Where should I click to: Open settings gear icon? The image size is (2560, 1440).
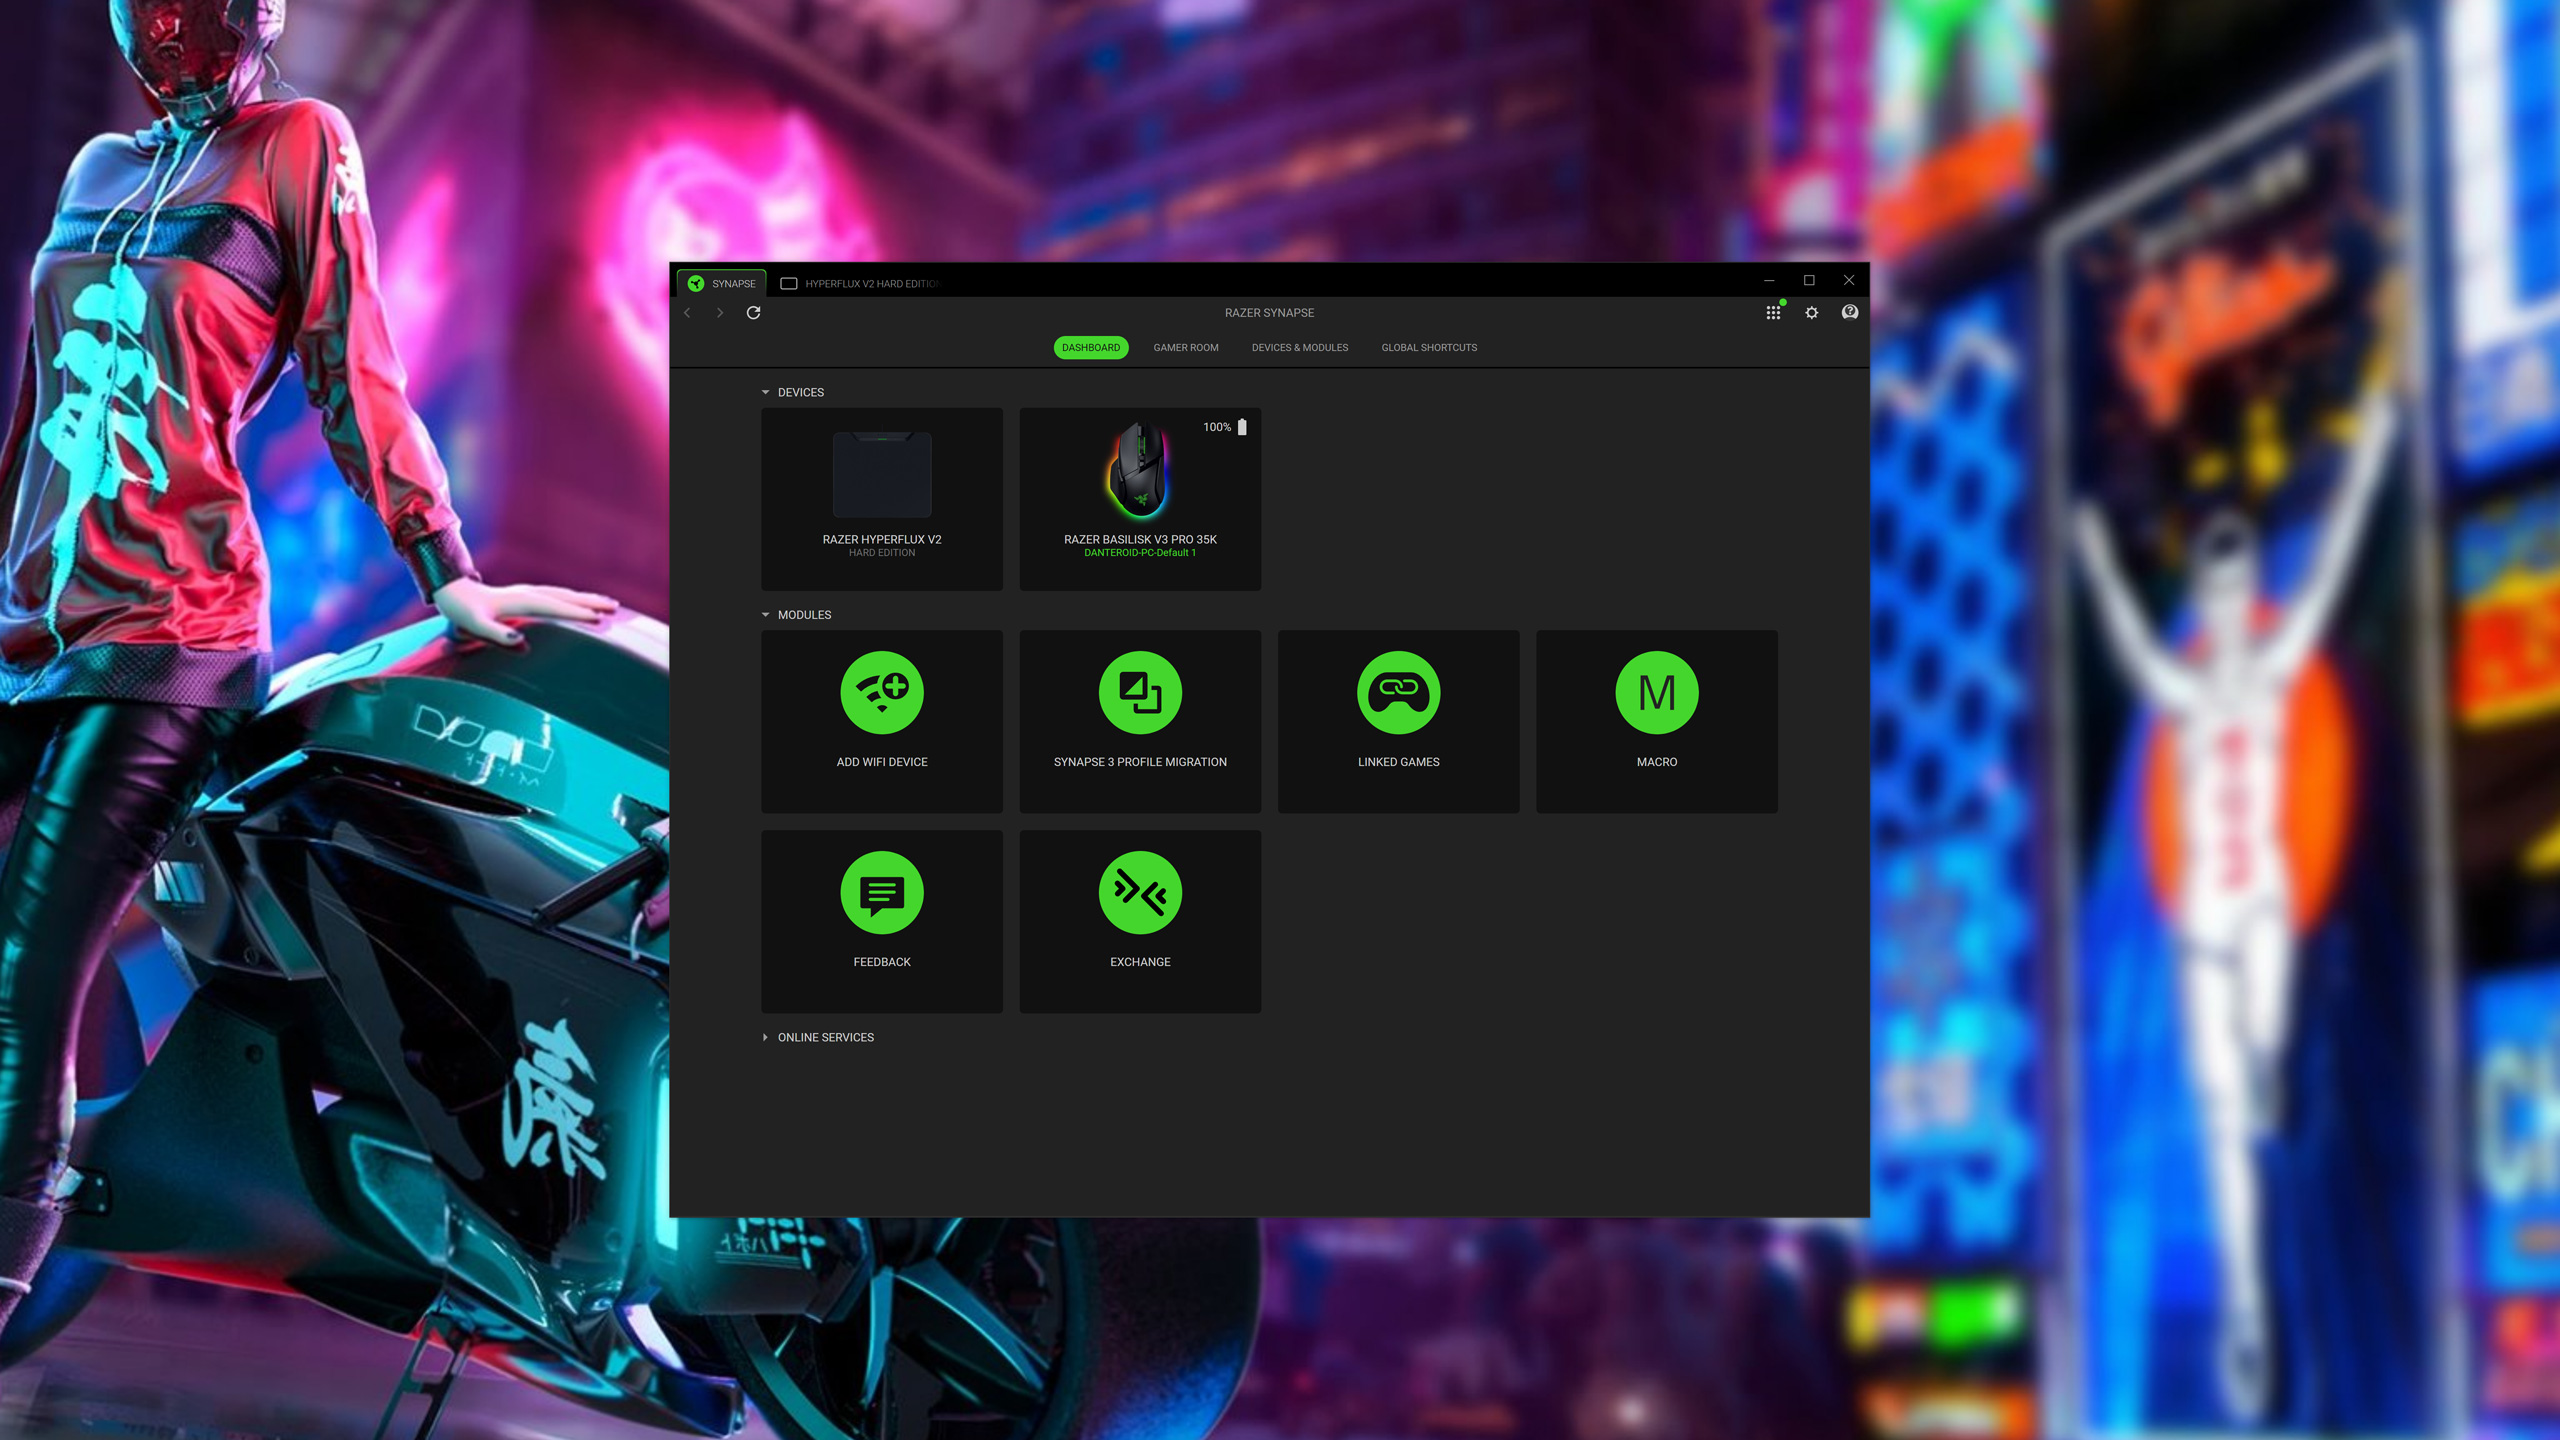(1811, 312)
